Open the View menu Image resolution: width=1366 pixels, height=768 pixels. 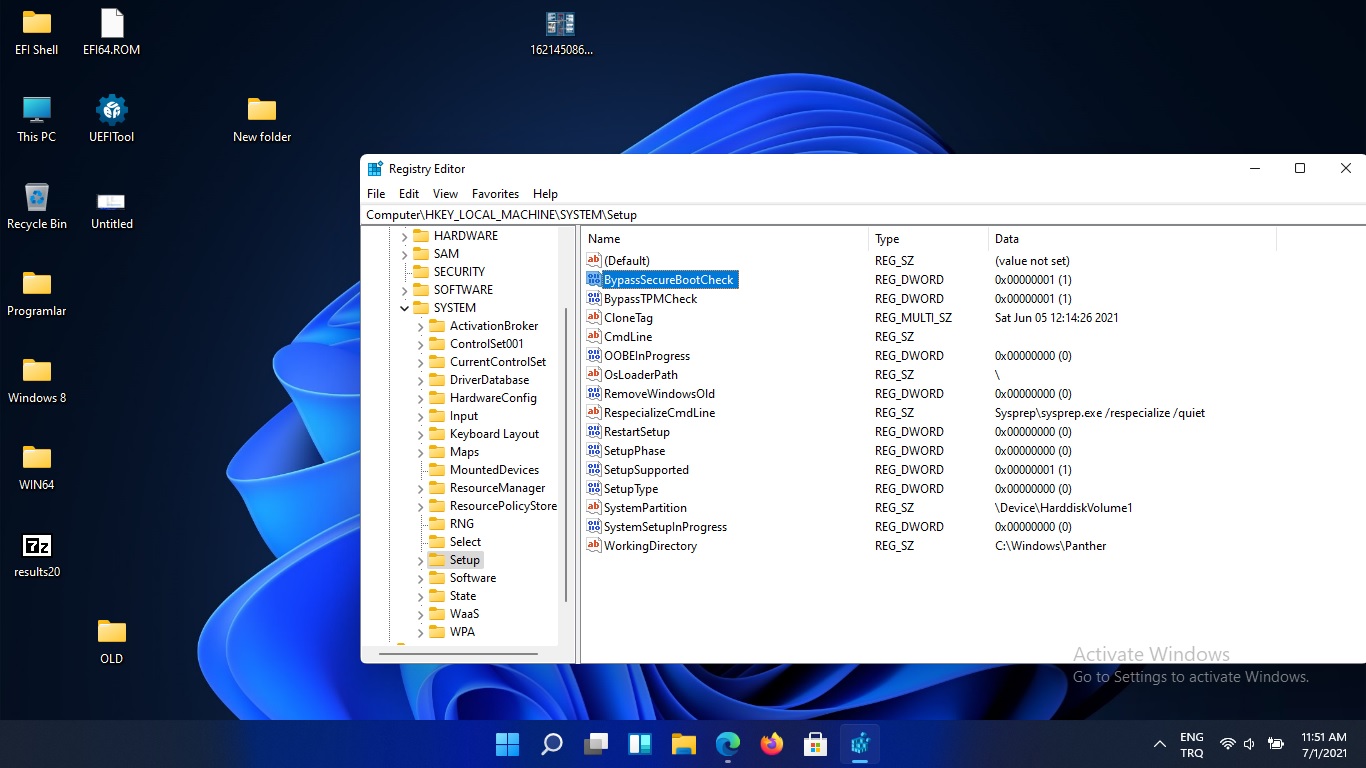click(445, 194)
